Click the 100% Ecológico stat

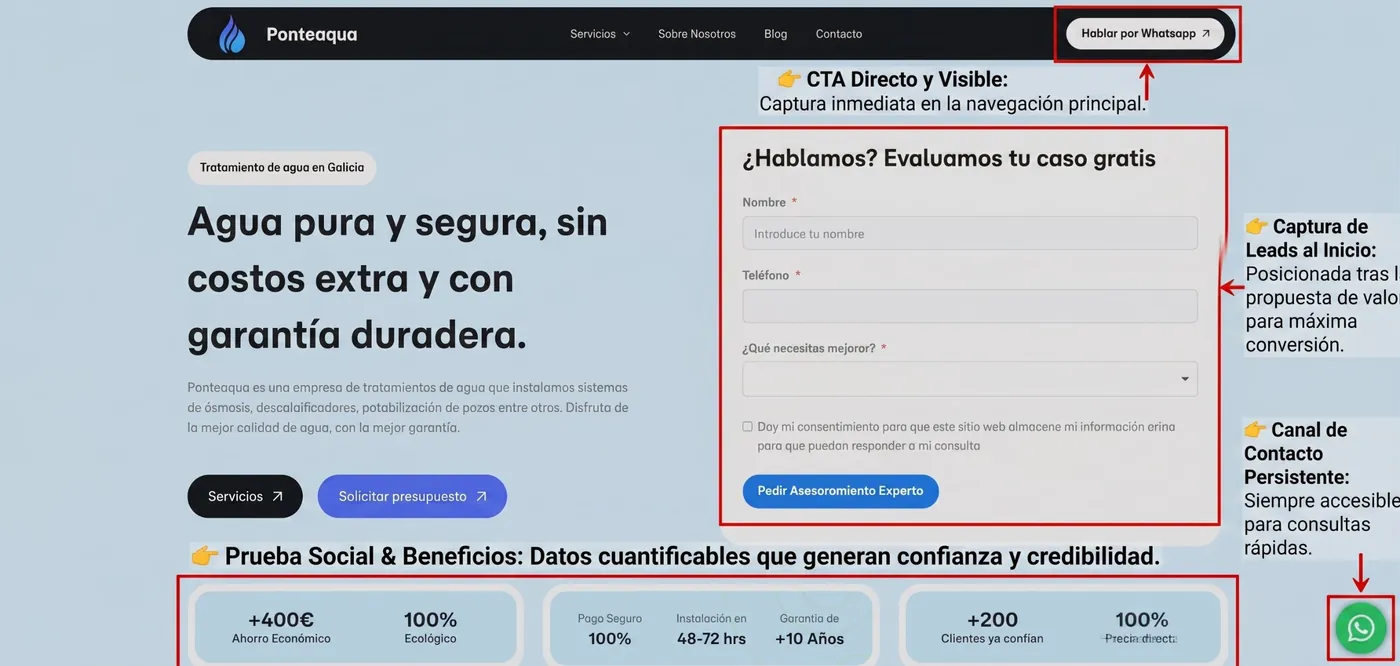click(x=430, y=627)
